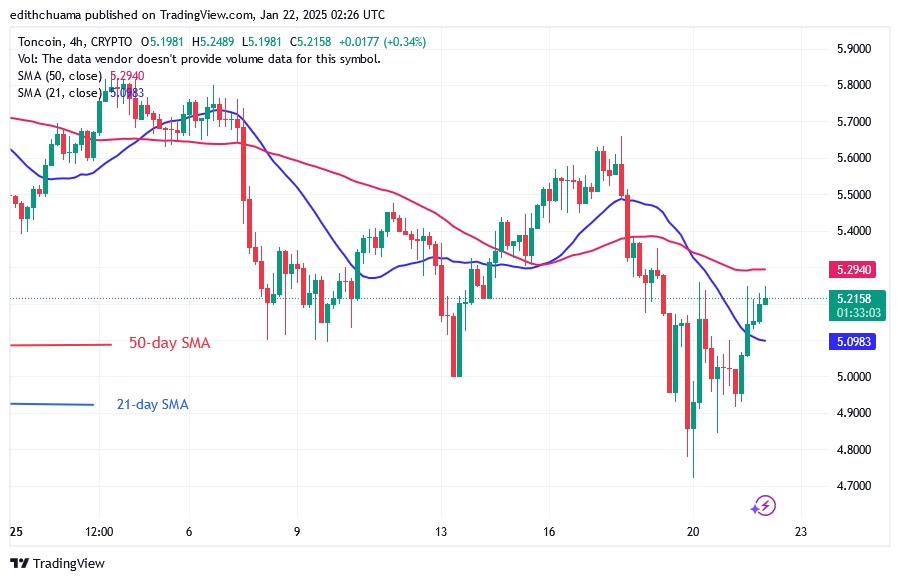Image resolution: width=900 pixels, height=581 pixels.
Task: Click the 13 date label on time axis
Action: [441, 531]
